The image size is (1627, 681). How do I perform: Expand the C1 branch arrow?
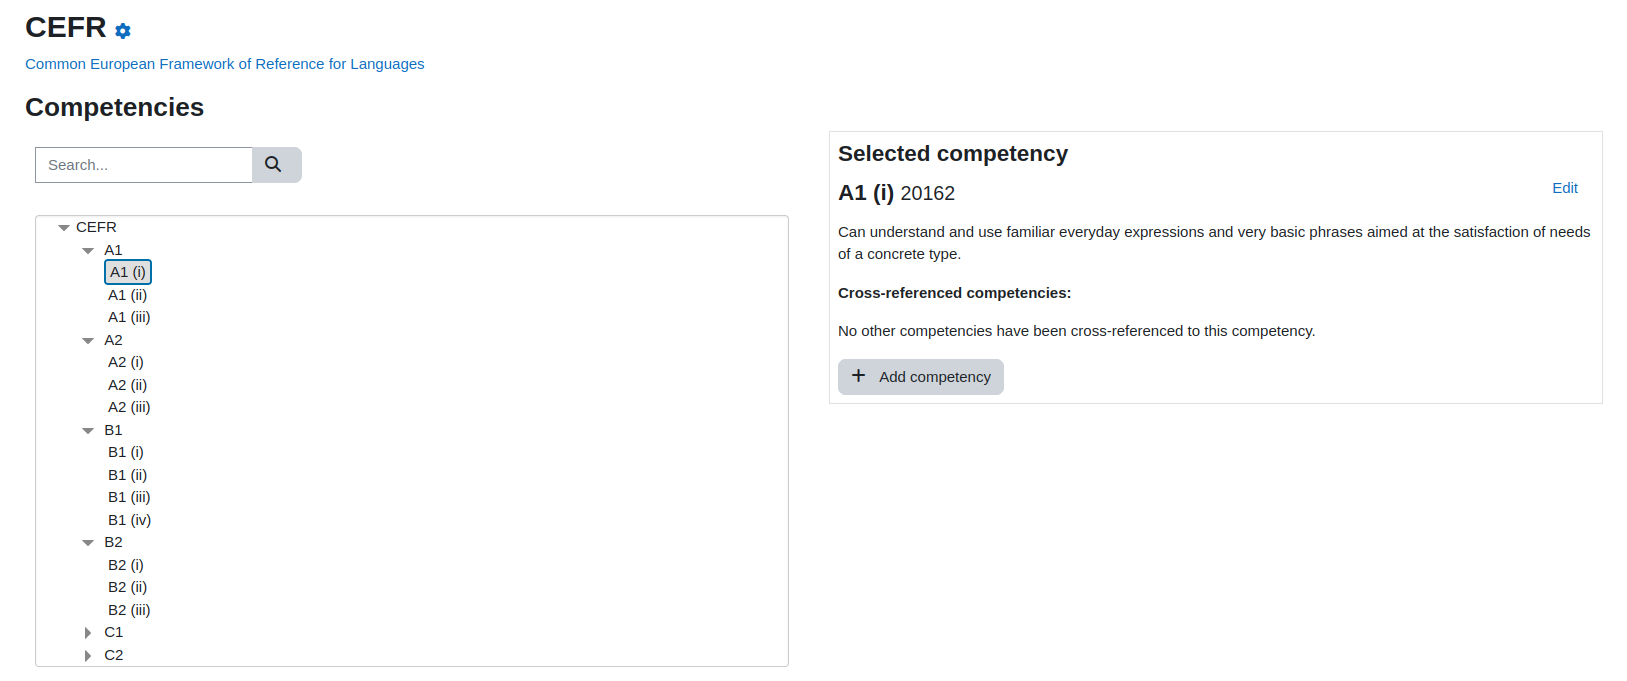tap(88, 633)
